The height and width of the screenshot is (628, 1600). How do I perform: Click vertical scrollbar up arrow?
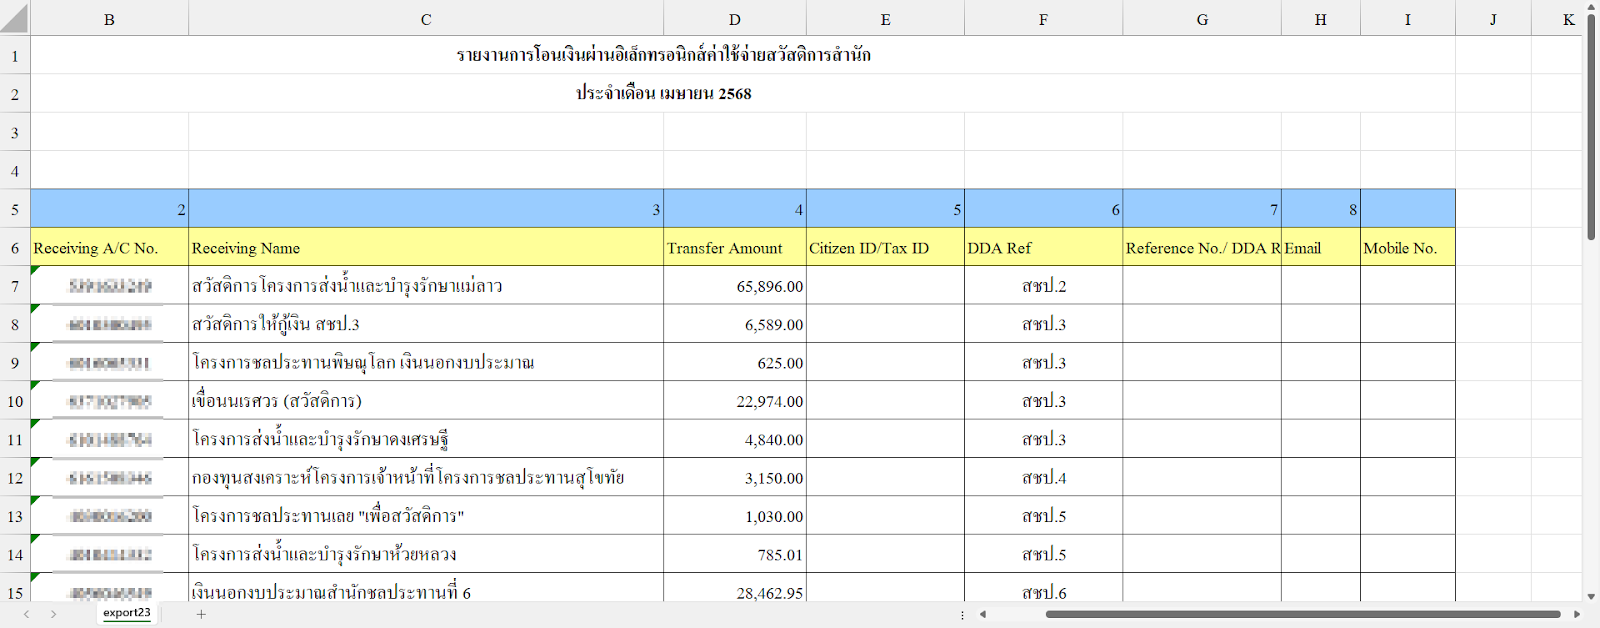1590,7
